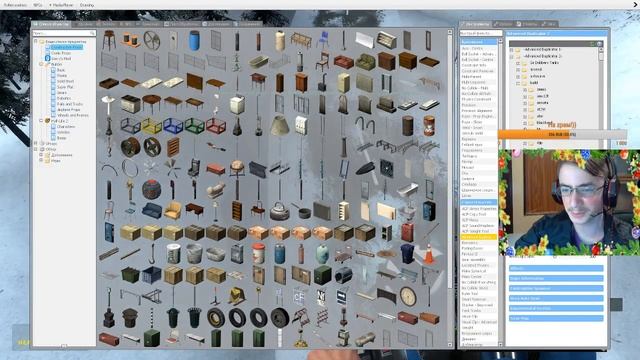Spawn the blue plastic barrel prop

point(194,41)
